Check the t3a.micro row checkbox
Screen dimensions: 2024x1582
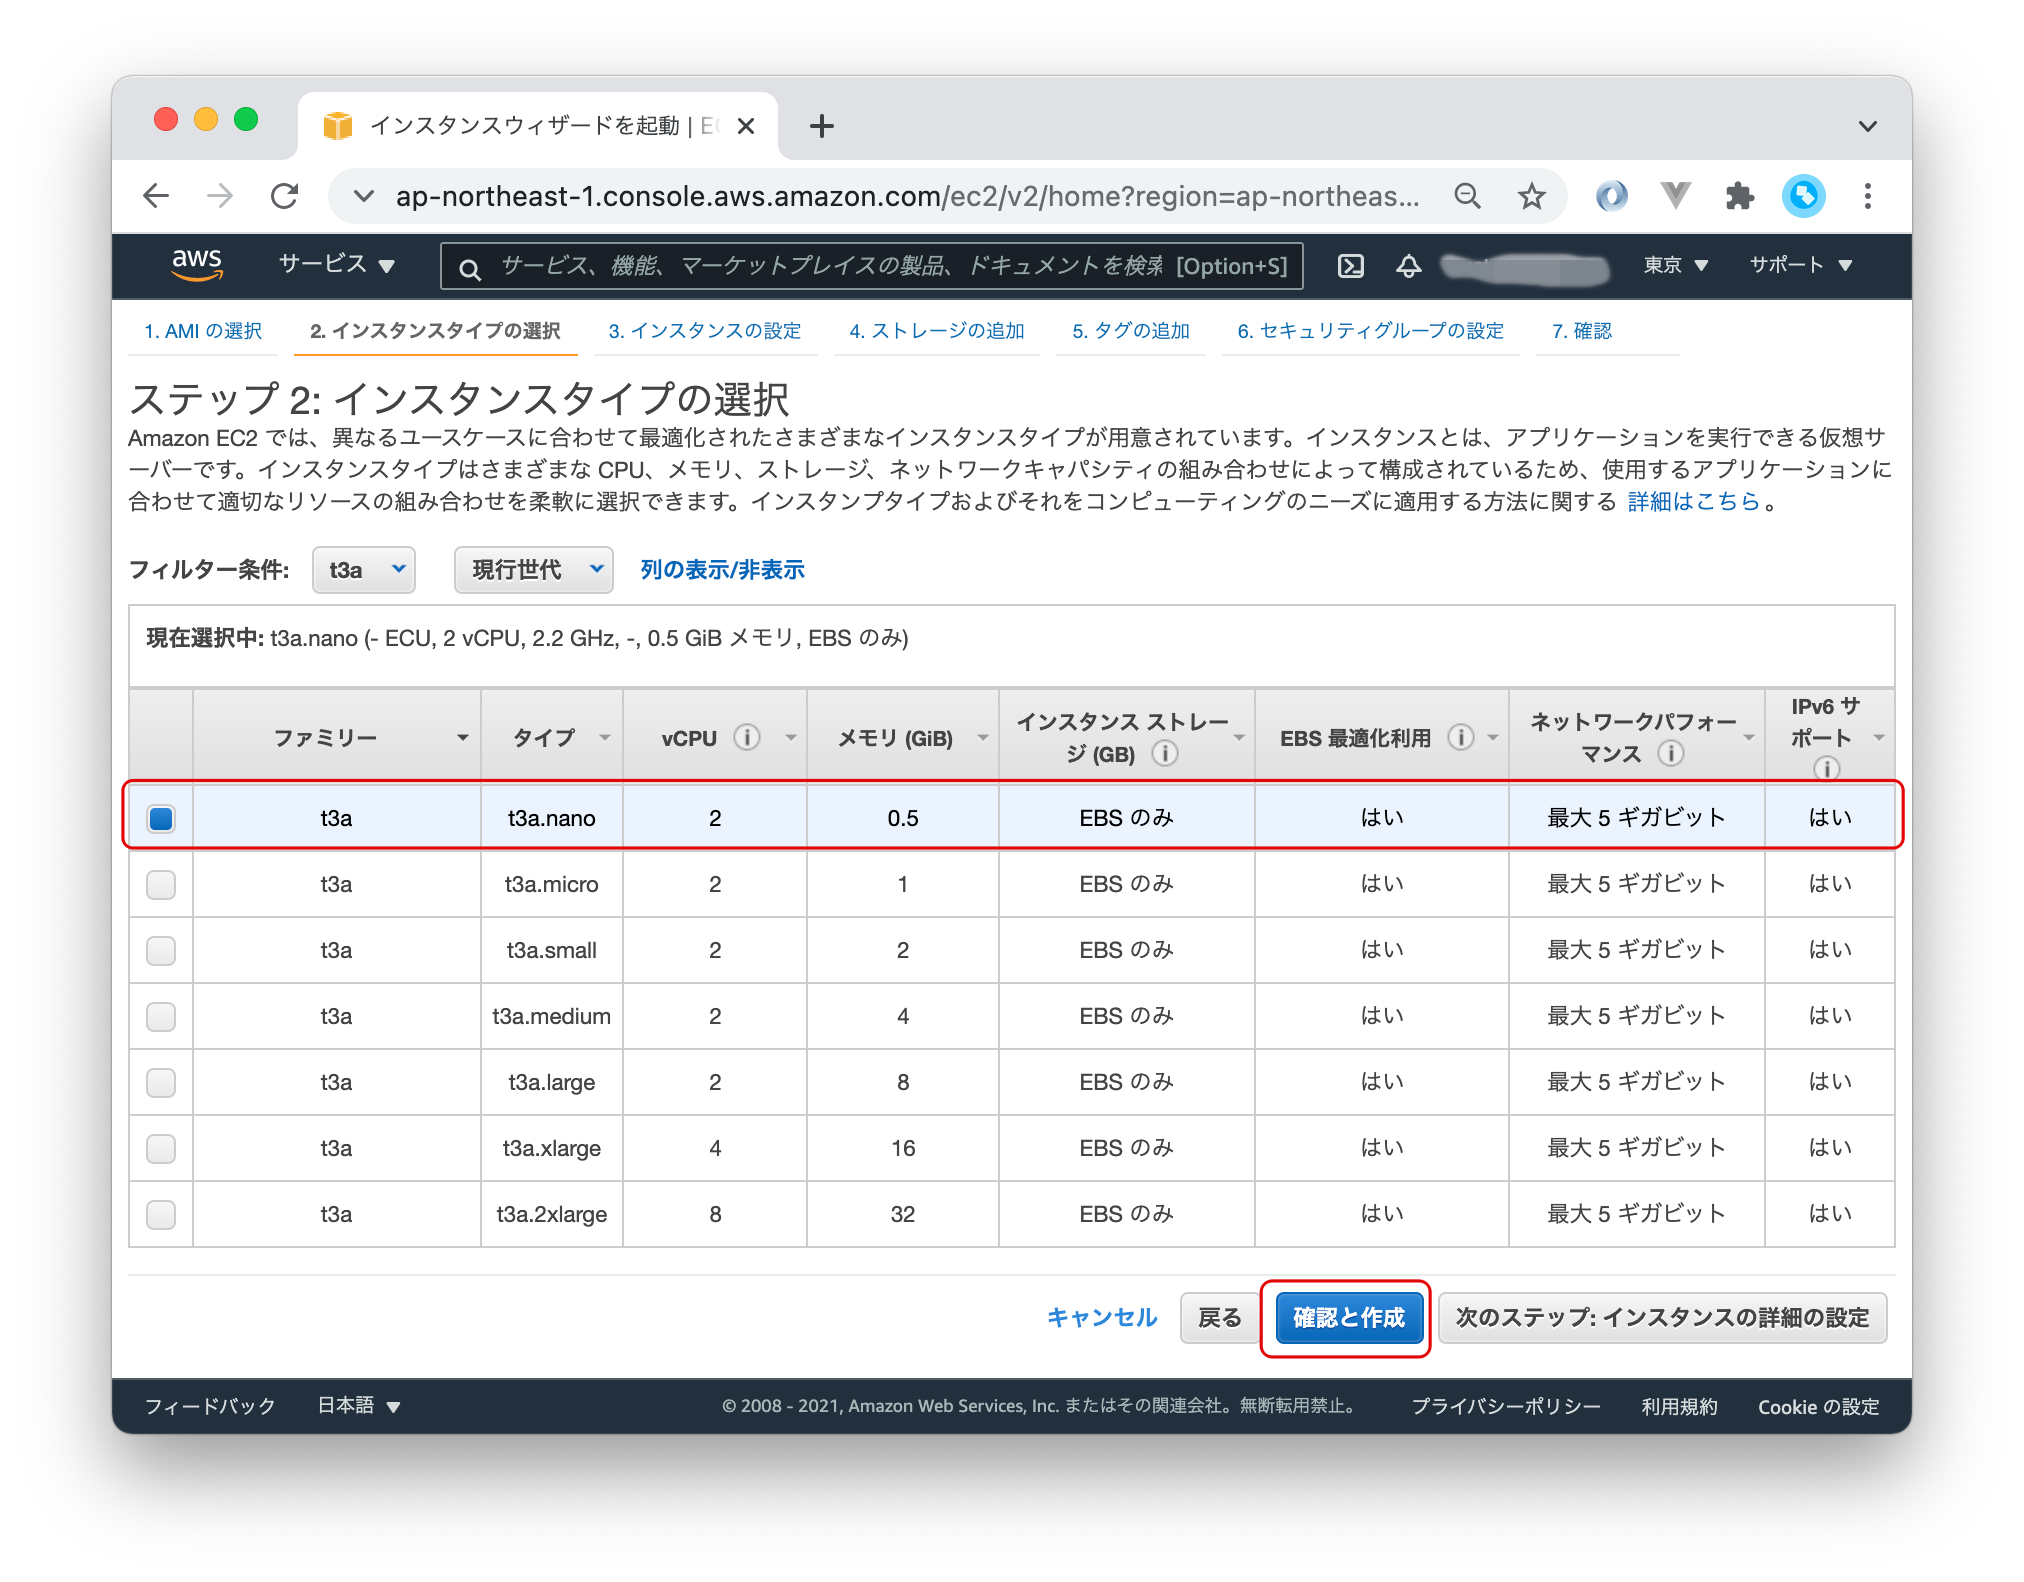(x=161, y=884)
